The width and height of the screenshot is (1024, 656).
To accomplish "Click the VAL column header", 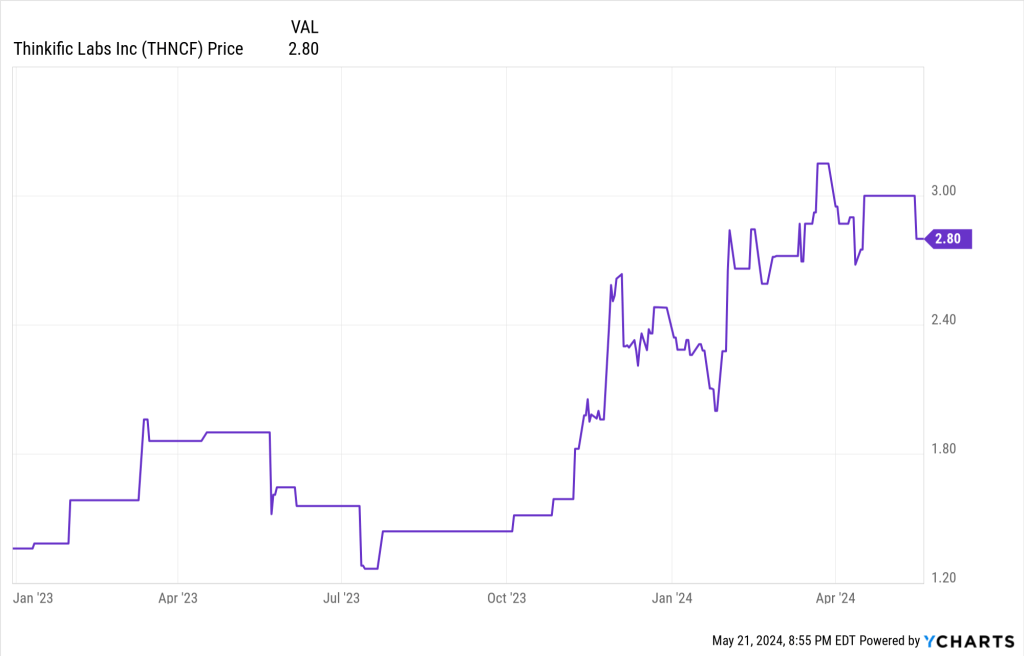I will pyautogui.click(x=304, y=26).
